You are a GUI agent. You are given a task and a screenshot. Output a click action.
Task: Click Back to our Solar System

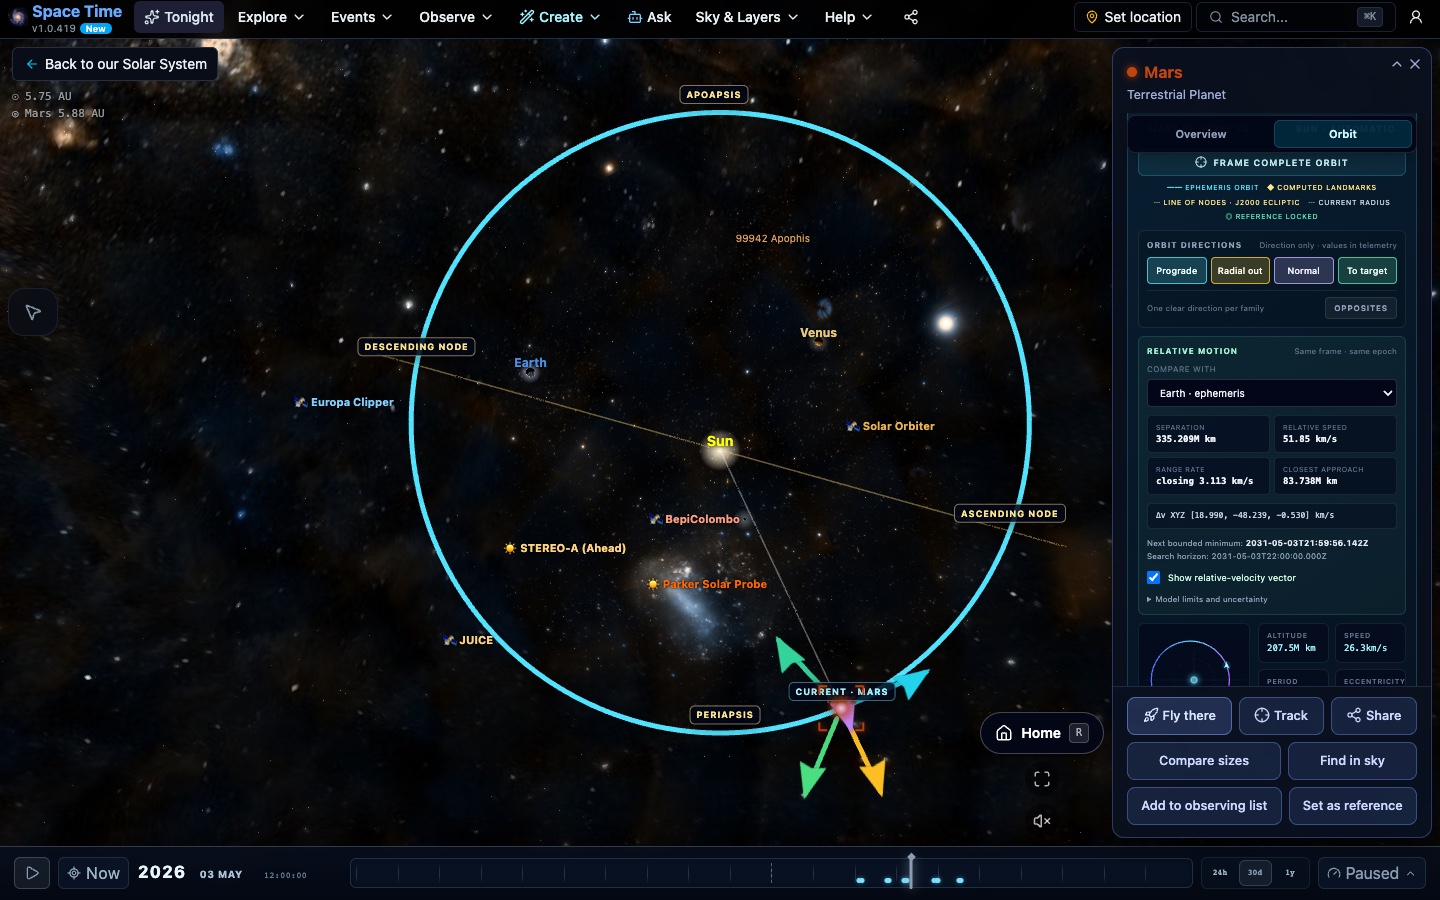point(115,64)
